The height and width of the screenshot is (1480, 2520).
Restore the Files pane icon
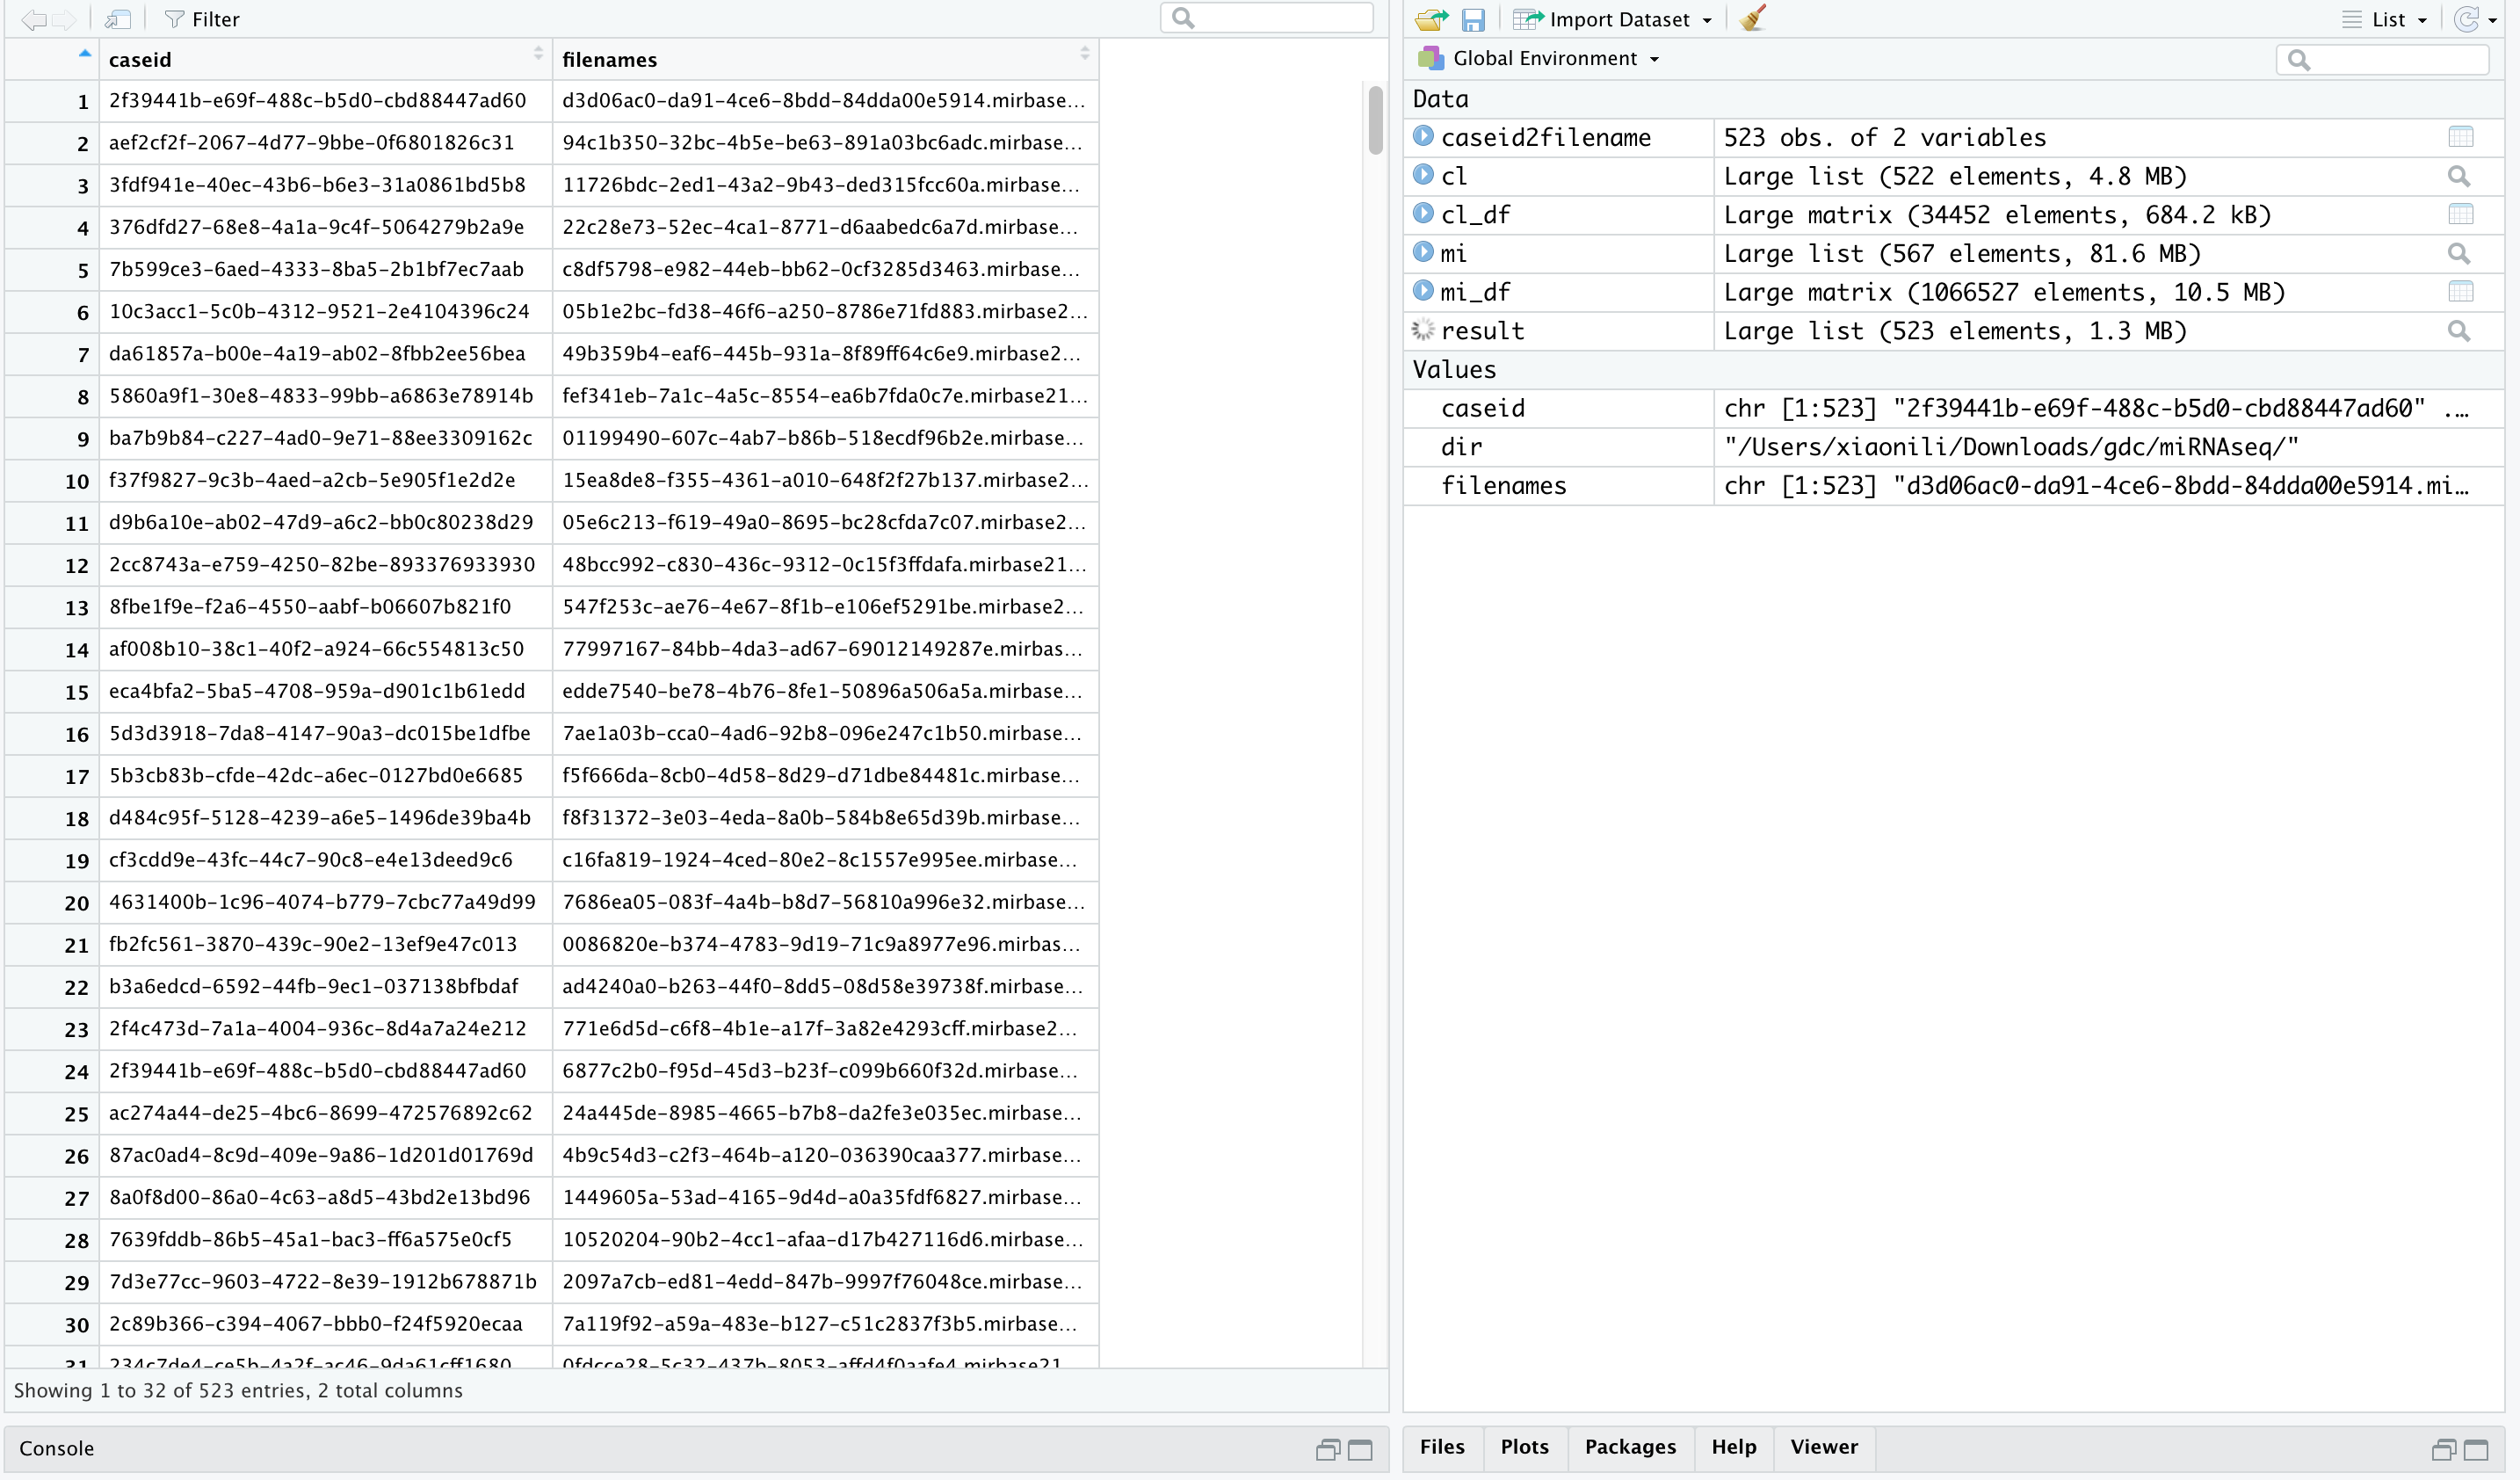[x=2443, y=1450]
